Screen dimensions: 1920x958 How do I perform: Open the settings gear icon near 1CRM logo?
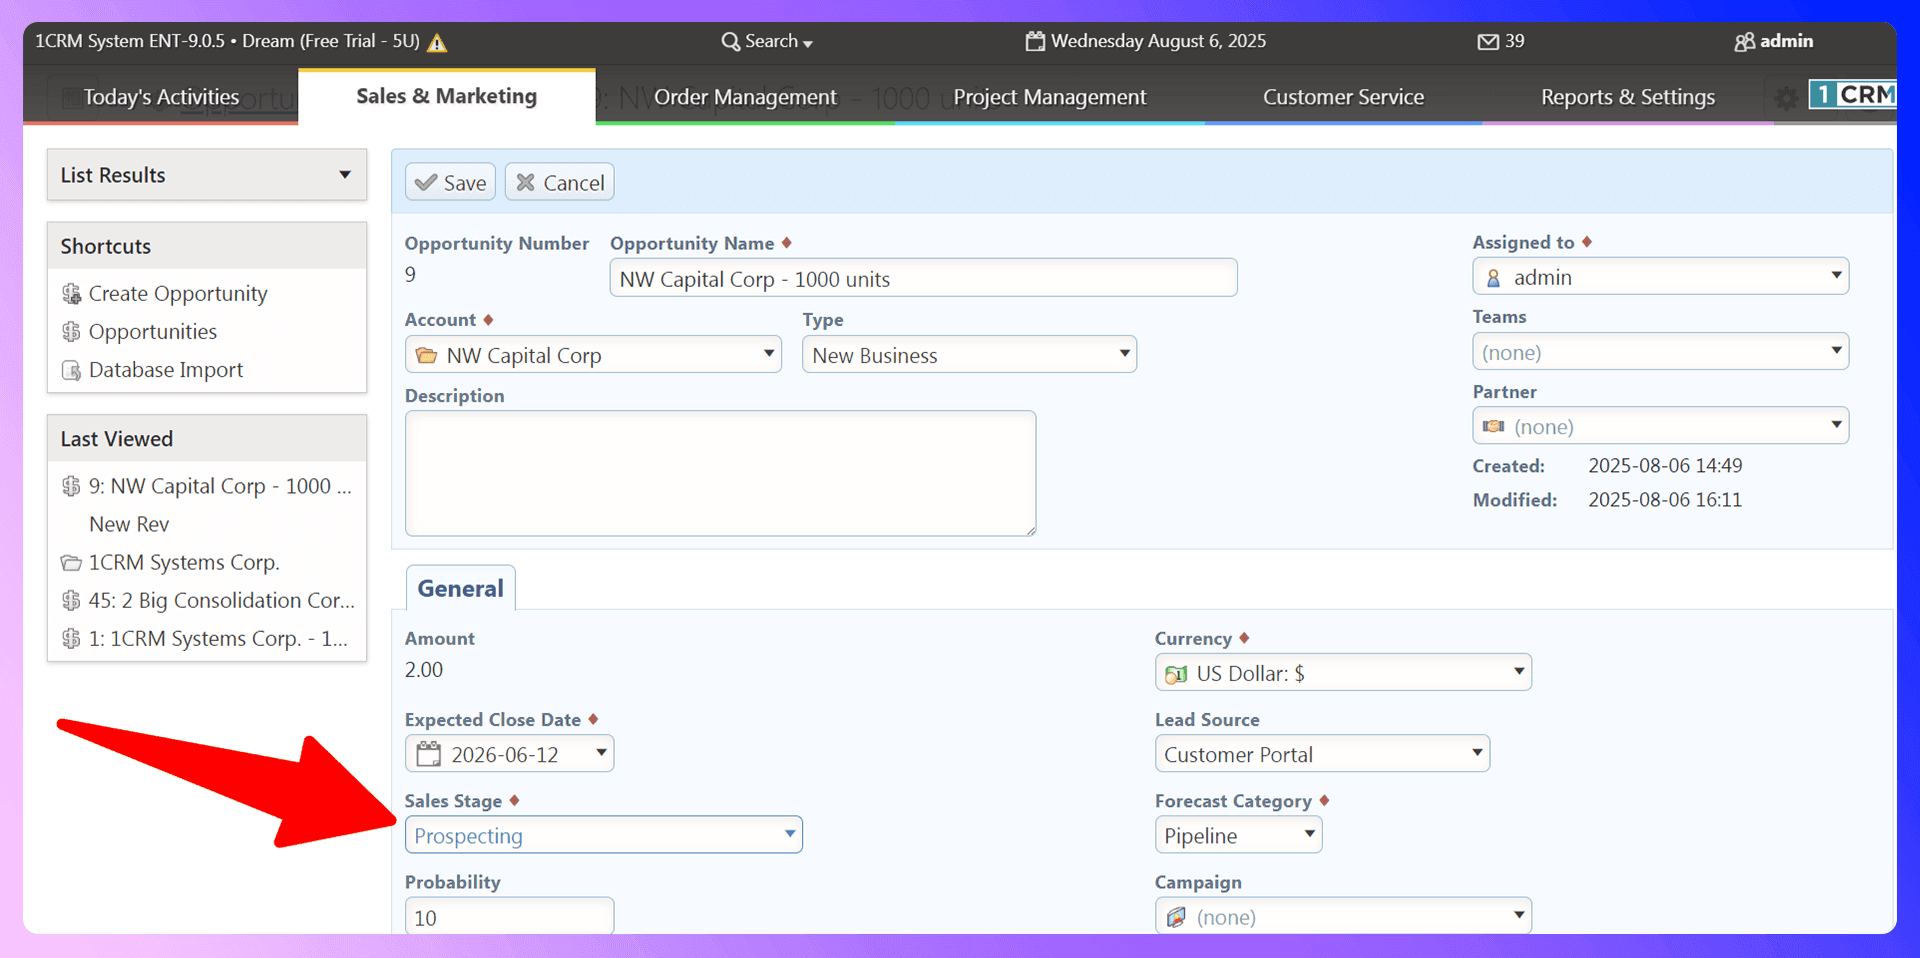[1786, 98]
